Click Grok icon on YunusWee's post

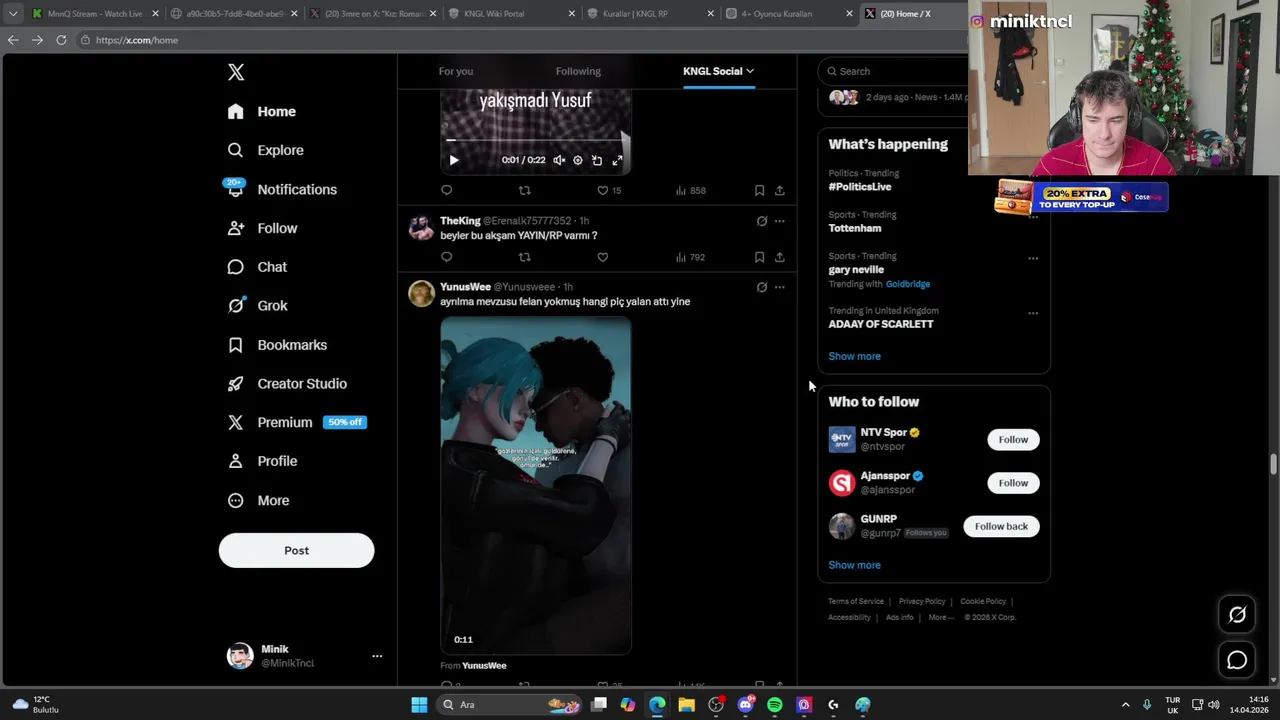(761, 287)
